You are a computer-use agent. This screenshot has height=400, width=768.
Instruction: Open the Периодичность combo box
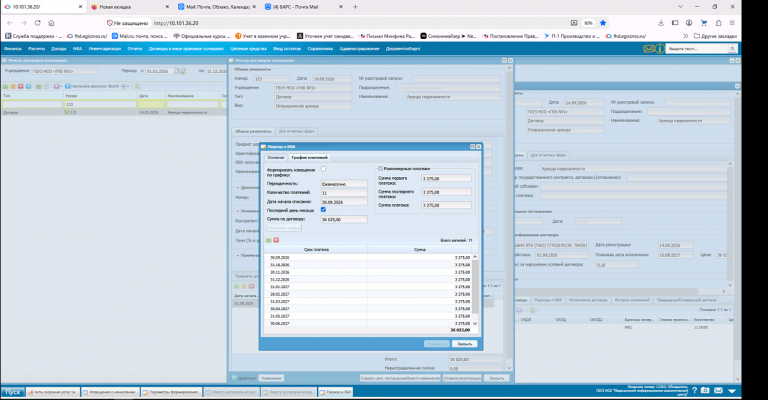pos(344,184)
